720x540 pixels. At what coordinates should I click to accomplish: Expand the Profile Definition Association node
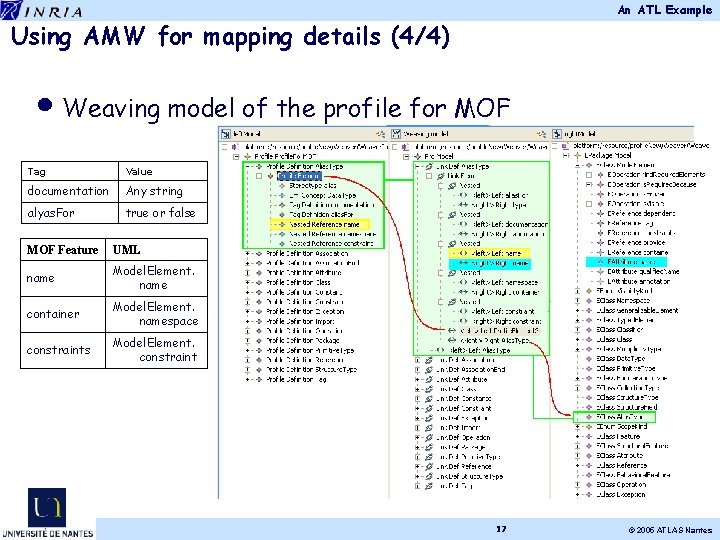tap(248, 253)
